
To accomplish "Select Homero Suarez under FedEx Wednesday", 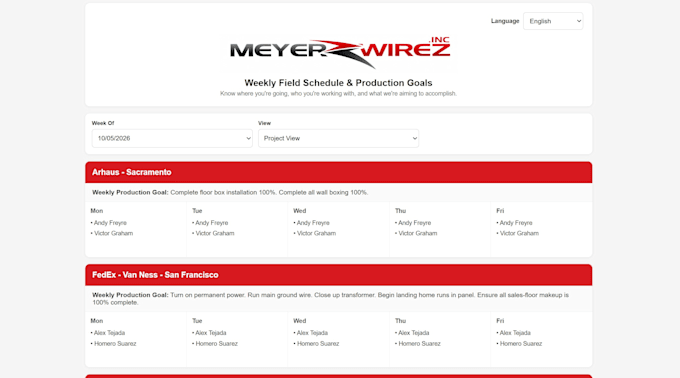I will [318, 344].
